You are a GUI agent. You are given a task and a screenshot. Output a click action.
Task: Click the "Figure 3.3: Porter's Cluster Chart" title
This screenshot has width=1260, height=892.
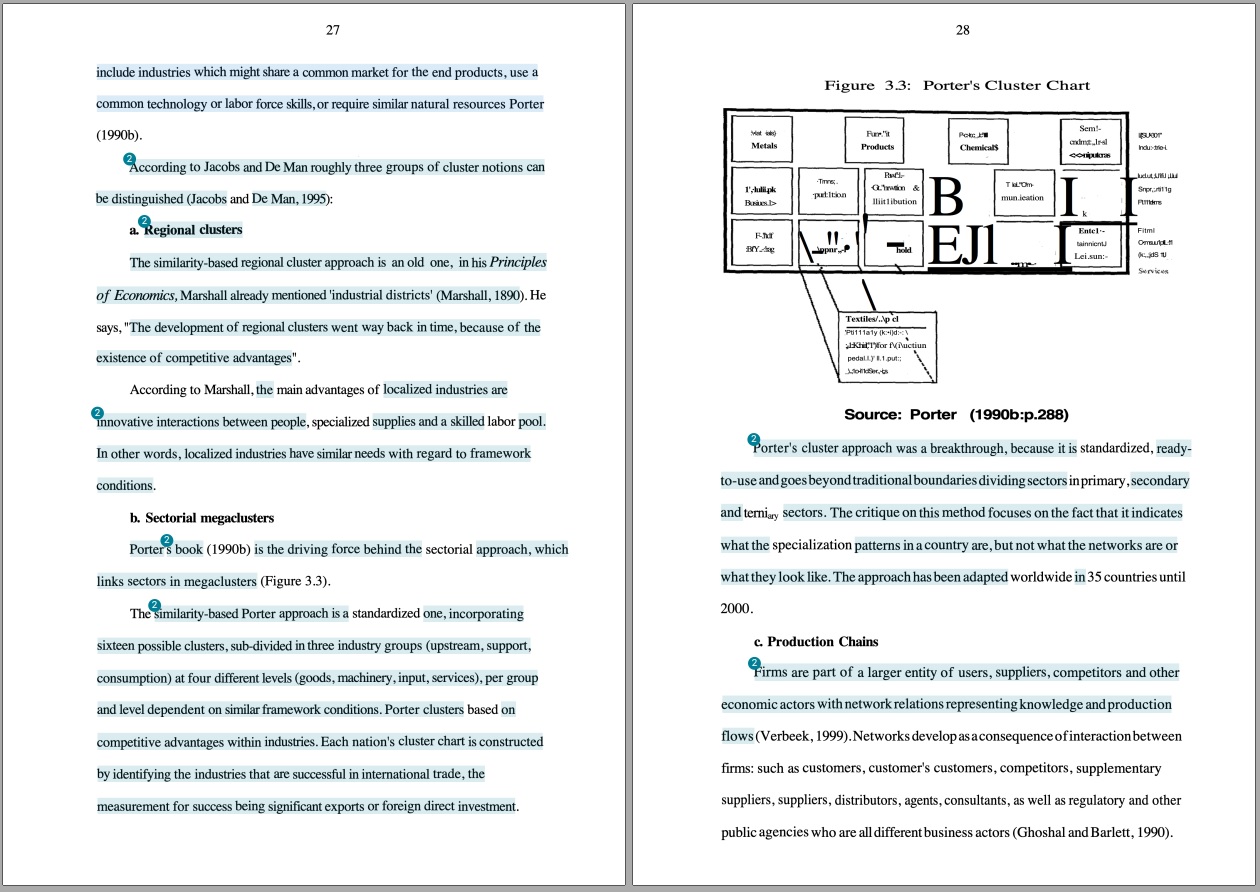coord(956,86)
